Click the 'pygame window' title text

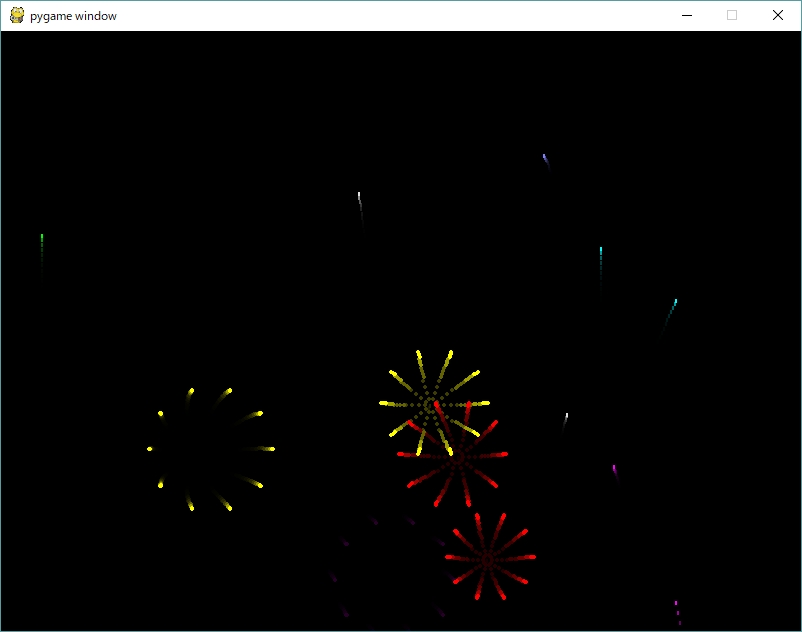pos(73,16)
